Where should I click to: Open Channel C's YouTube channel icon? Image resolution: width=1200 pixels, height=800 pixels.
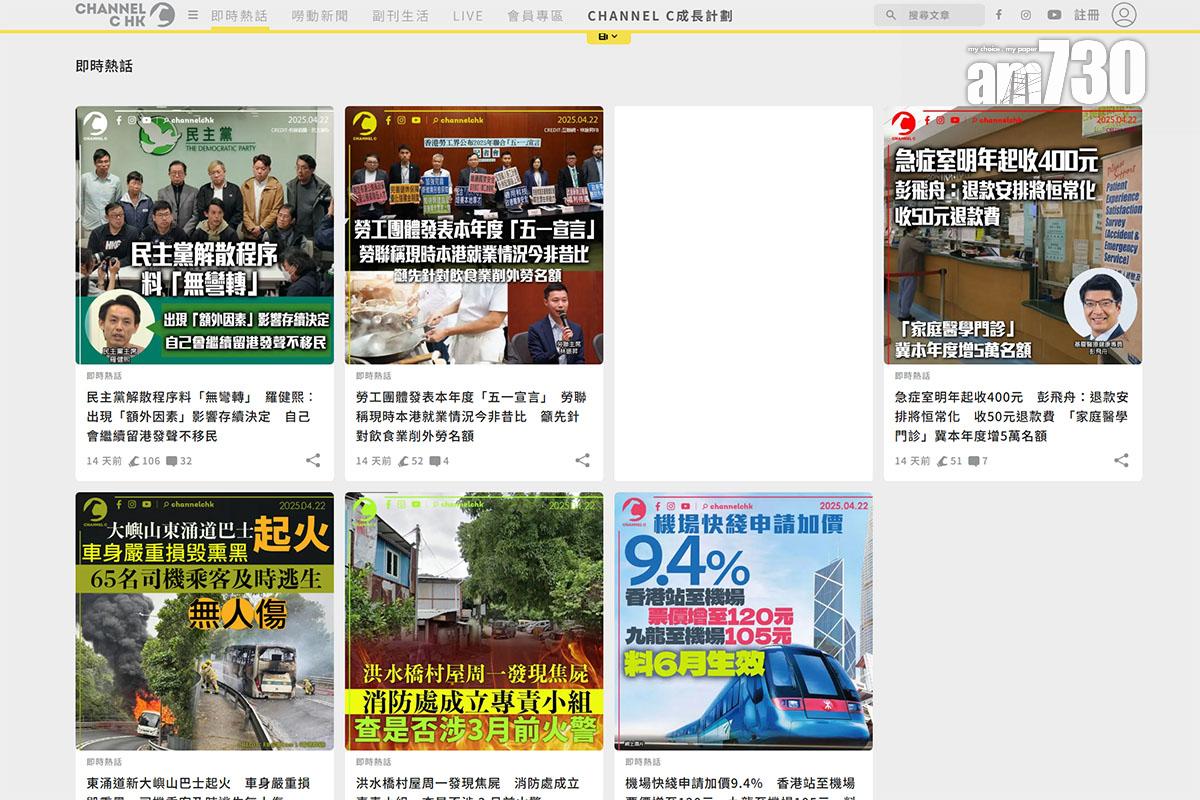point(1054,14)
